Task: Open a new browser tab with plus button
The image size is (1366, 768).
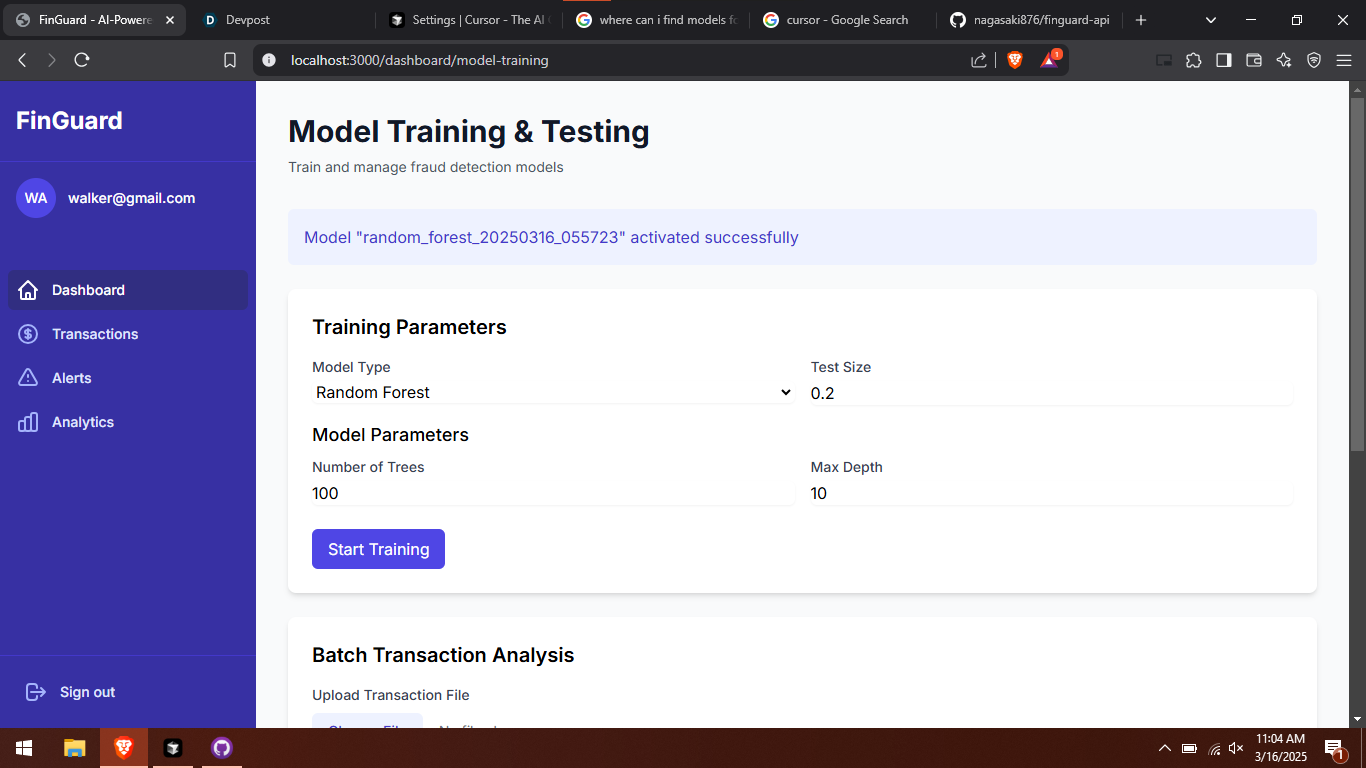Action: point(1141,20)
